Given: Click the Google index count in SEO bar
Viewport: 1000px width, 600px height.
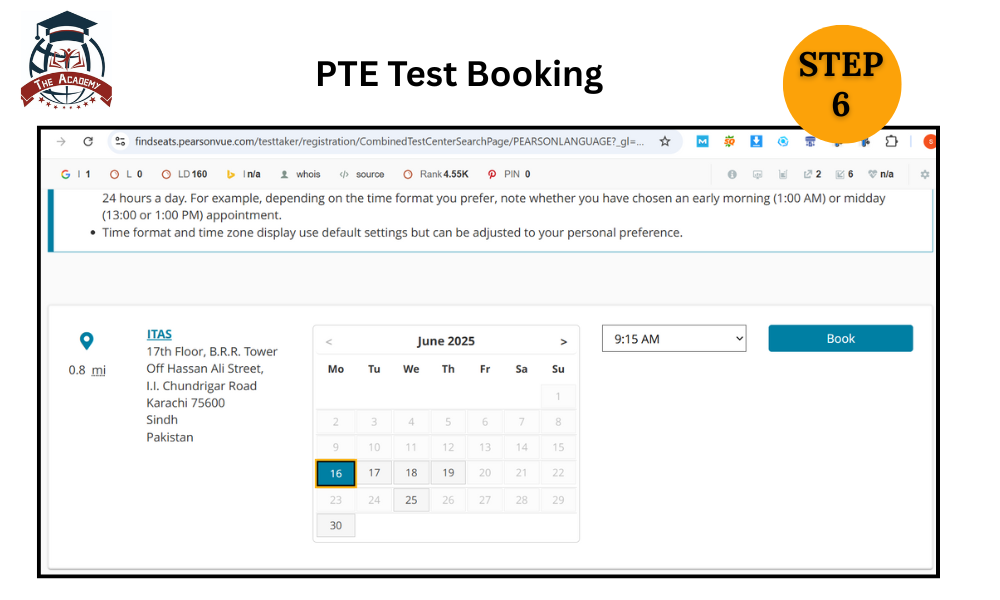Looking at the screenshot, I should 76,174.
